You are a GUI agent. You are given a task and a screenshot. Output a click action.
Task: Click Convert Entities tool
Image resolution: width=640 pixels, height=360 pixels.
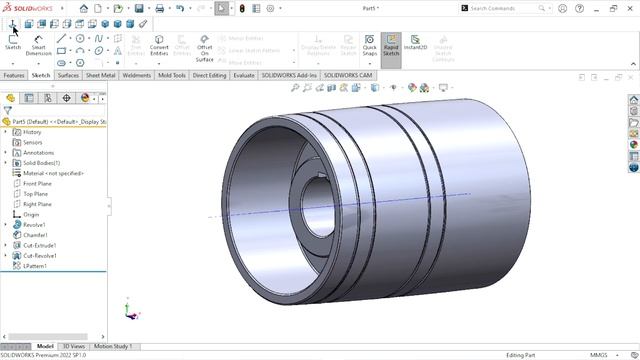pyautogui.click(x=159, y=45)
